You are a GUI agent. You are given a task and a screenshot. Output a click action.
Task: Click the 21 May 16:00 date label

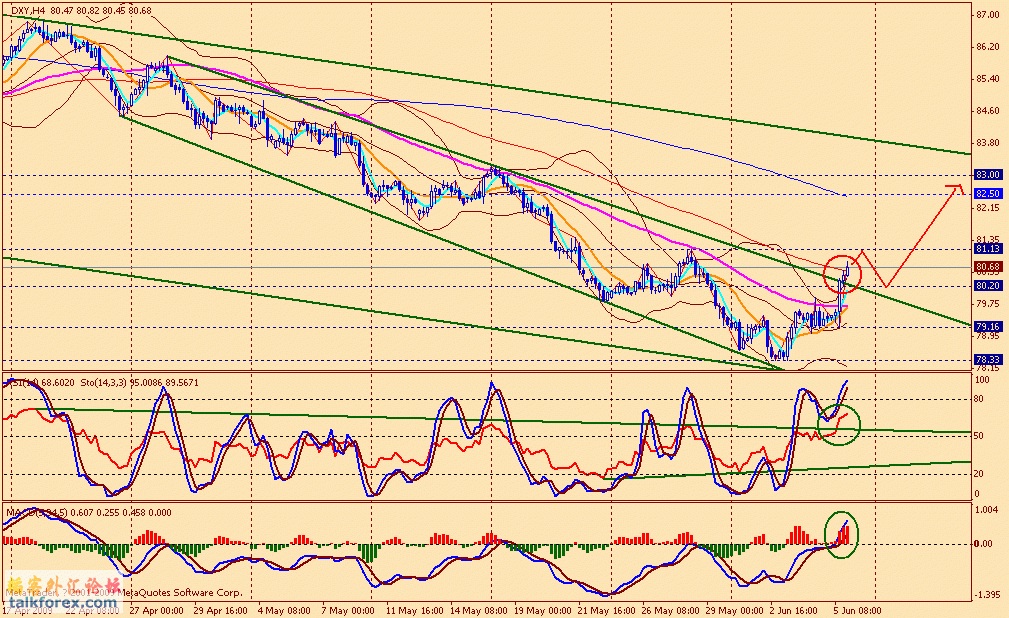605,610
